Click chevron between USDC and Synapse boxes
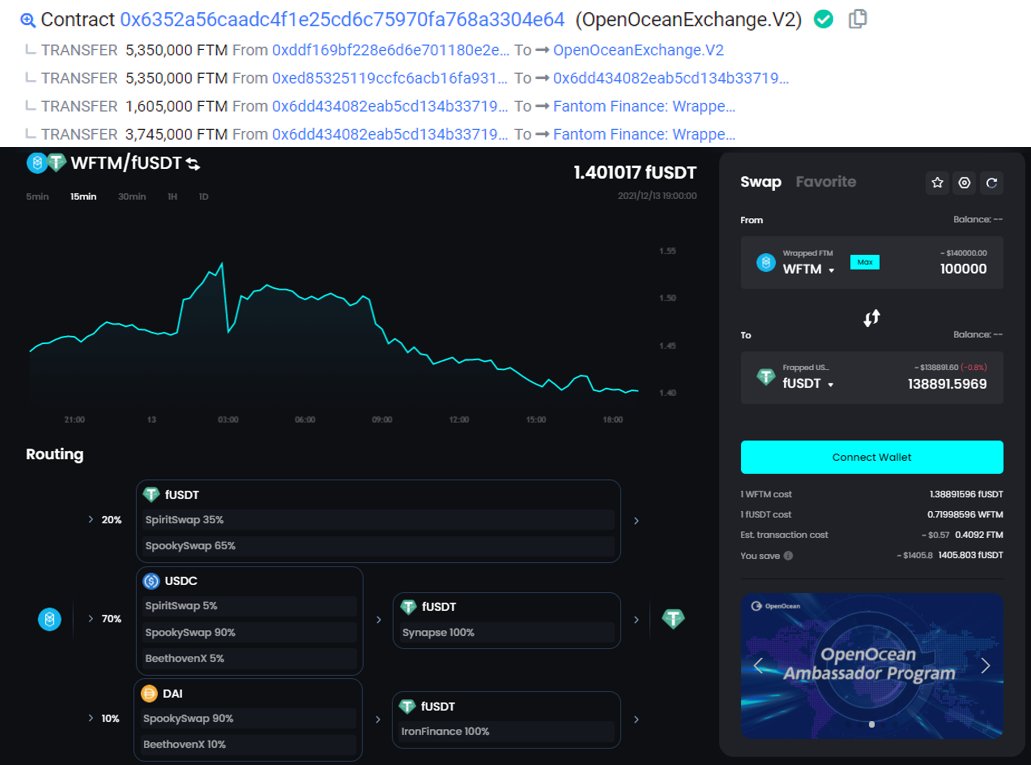The height and width of the screenshot is (765, 1031). pos(379,620)
